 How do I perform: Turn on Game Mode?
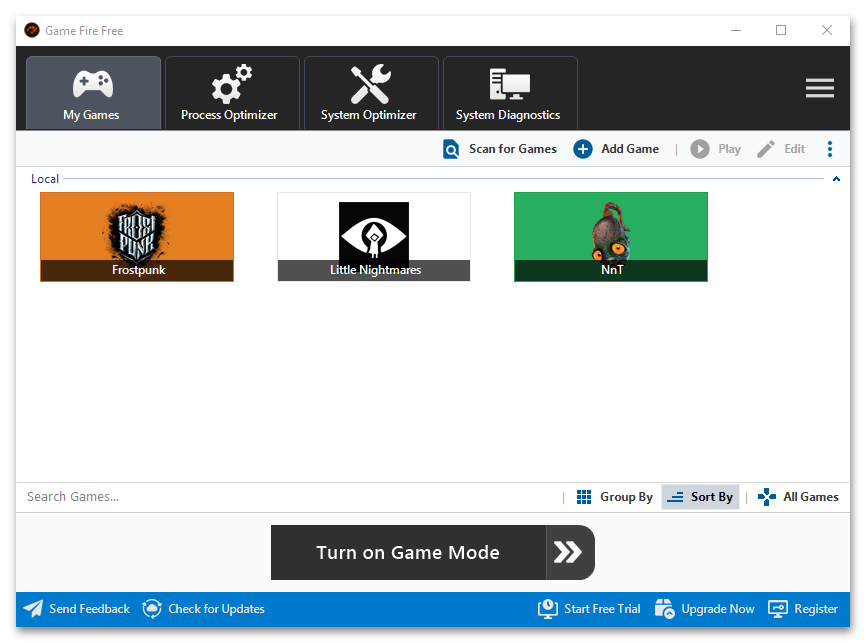pos(432,552)
